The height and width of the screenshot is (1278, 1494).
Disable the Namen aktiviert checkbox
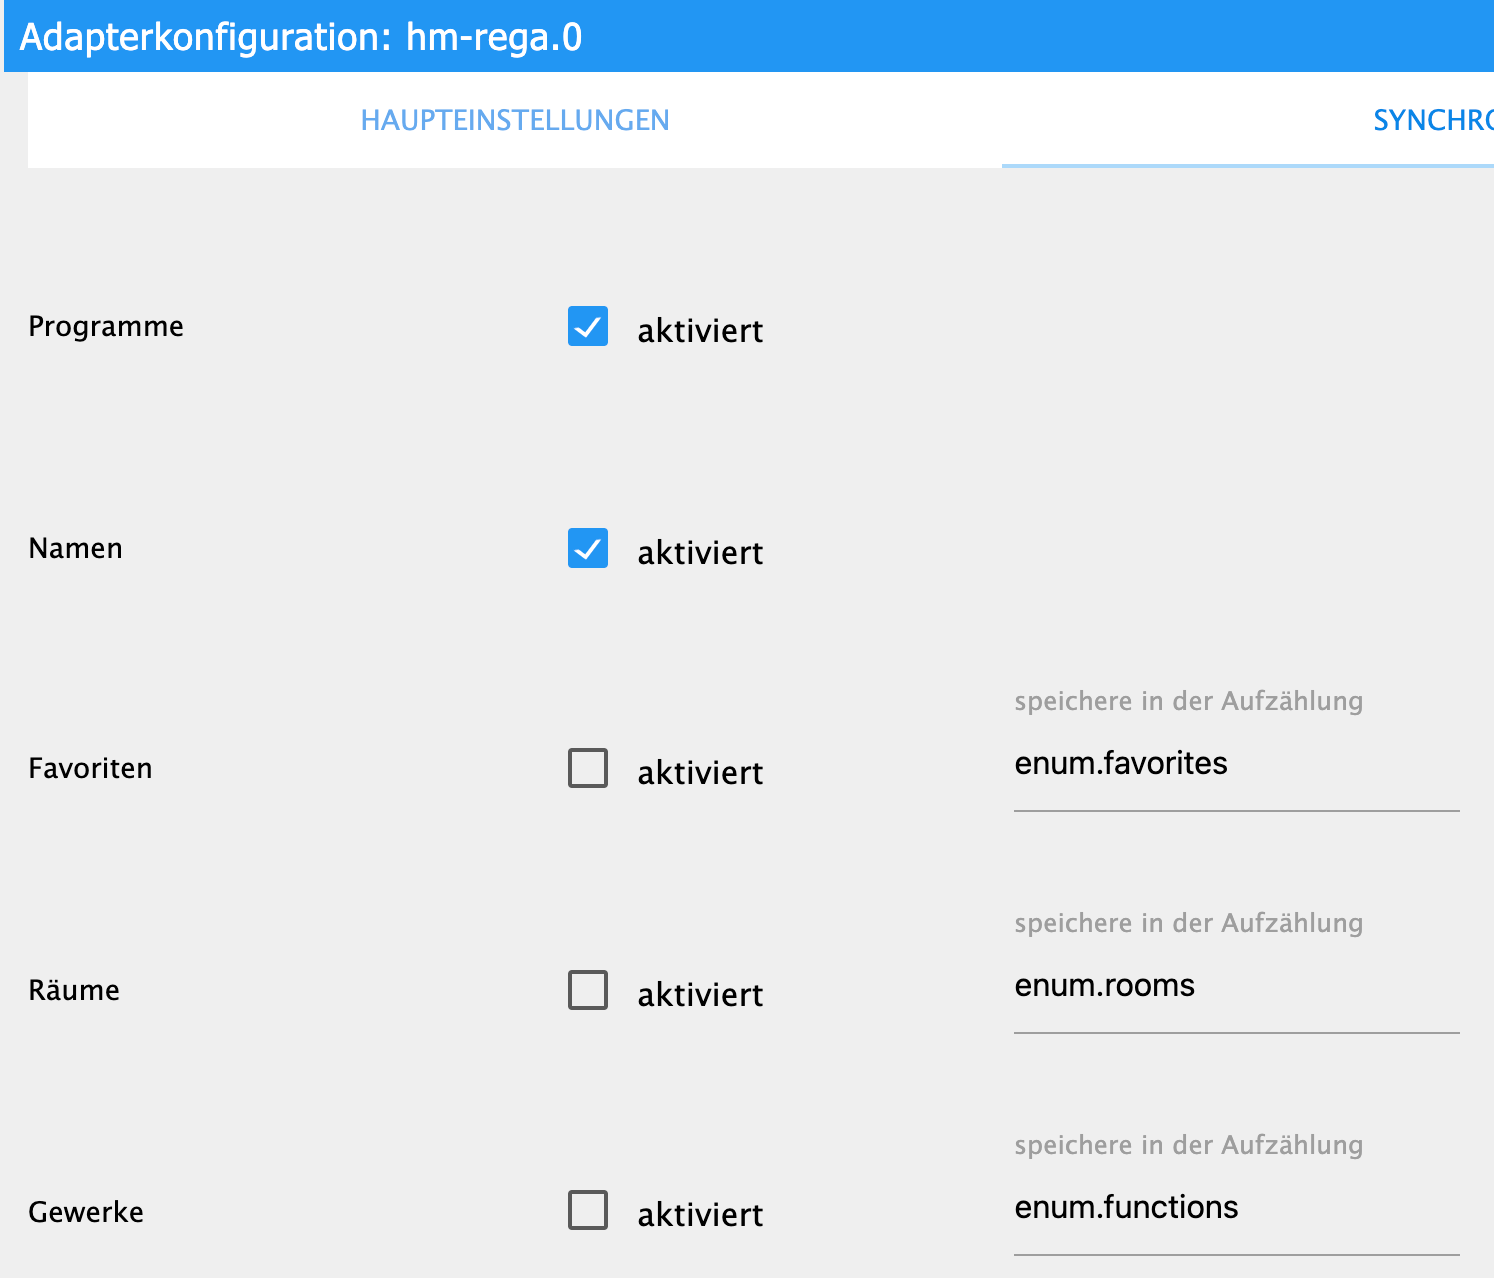click(588, 549)
